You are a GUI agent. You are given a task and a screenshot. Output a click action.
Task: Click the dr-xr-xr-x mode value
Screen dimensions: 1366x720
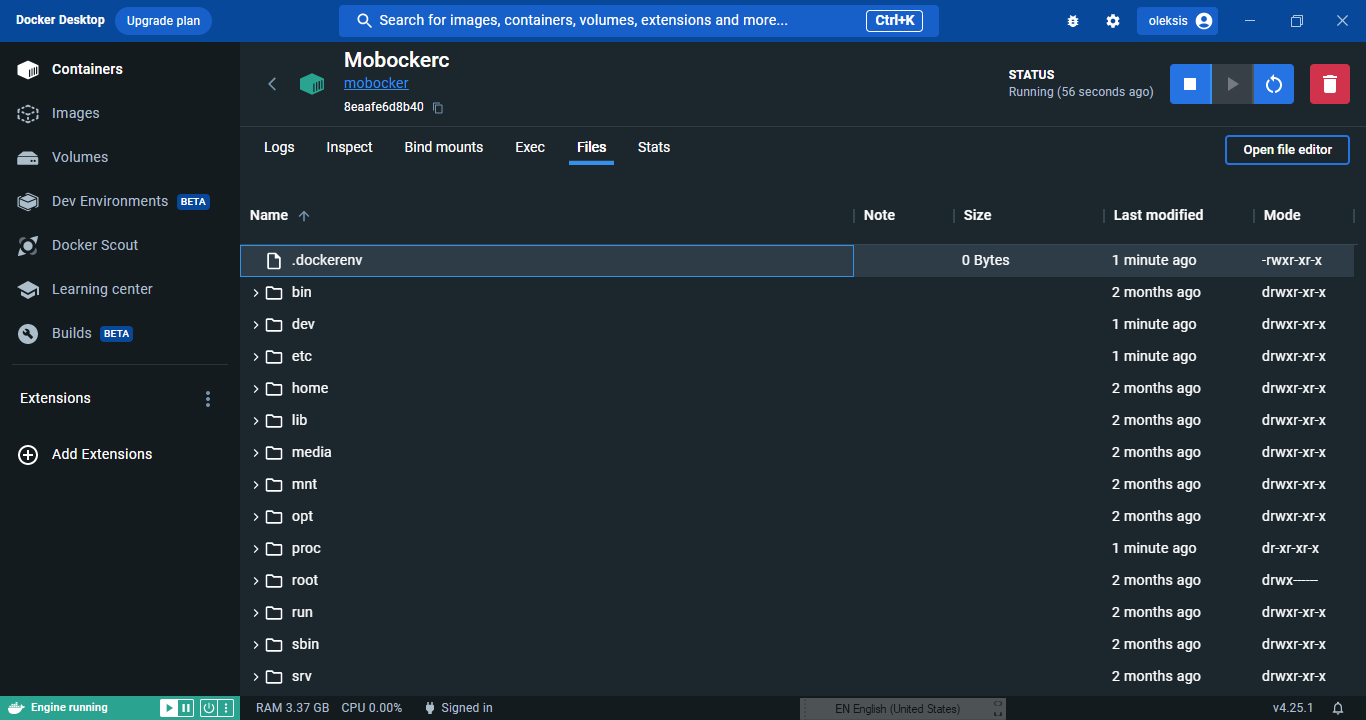[1290, 548]
